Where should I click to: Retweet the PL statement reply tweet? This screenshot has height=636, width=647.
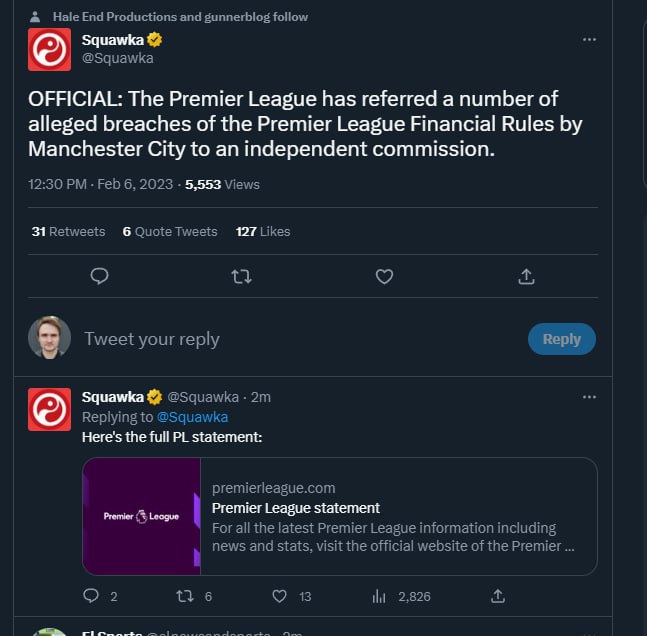(184, 596)
